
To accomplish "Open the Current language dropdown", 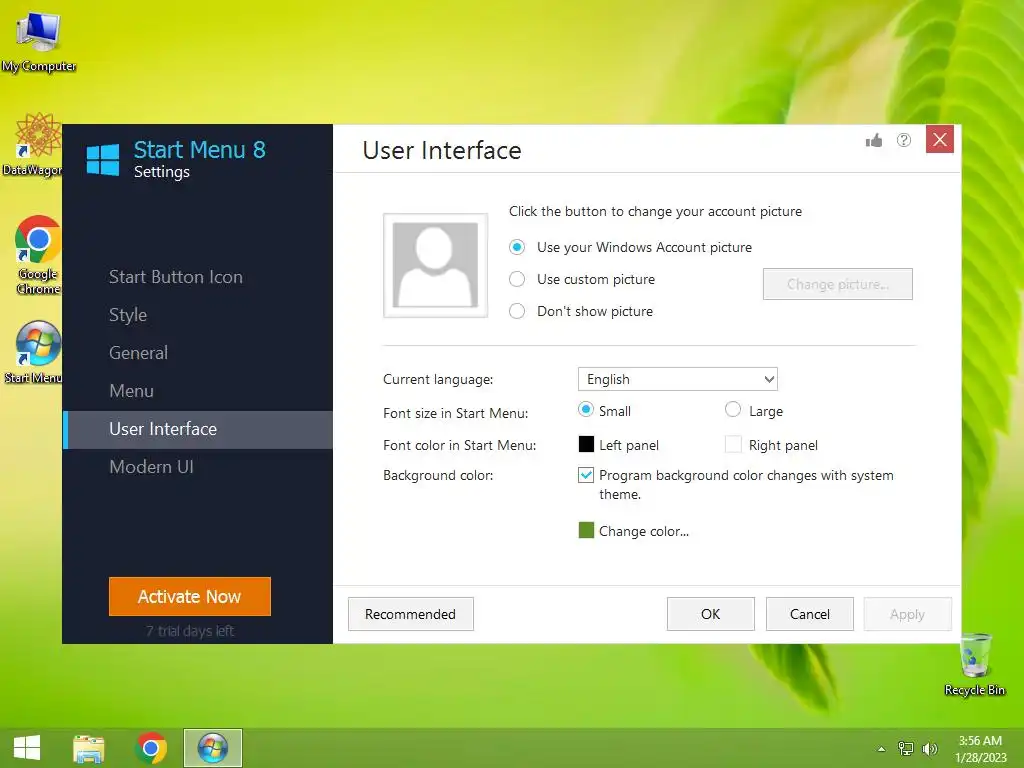I will coord(678,379).
